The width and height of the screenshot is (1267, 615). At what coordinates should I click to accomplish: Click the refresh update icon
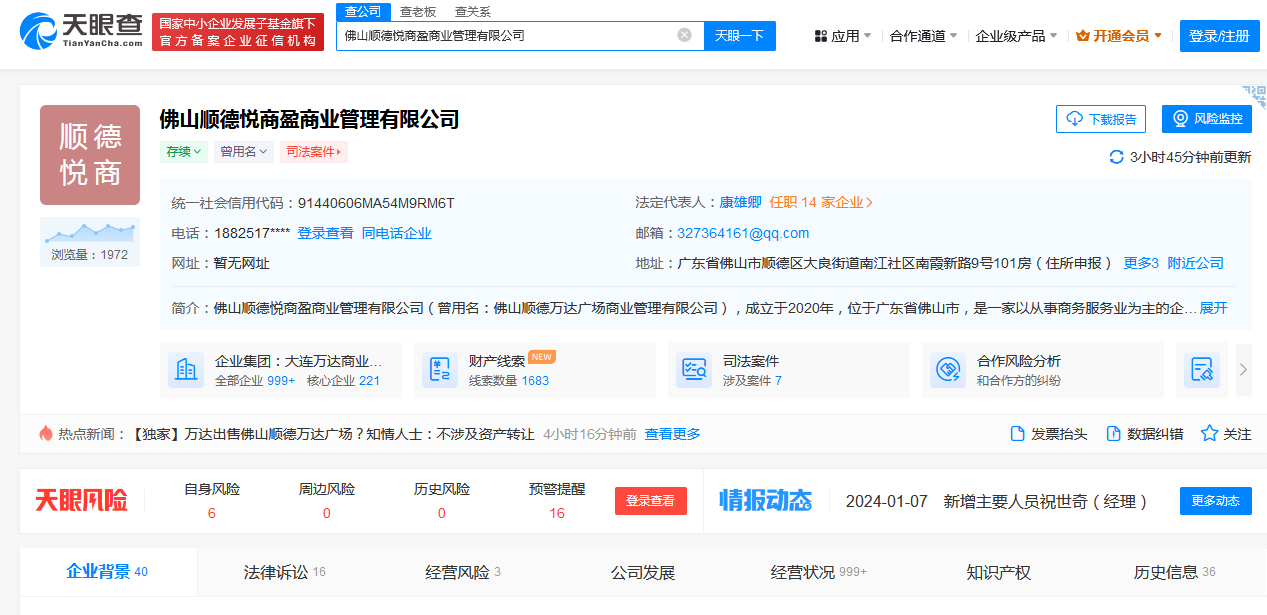pos(1116,157)
